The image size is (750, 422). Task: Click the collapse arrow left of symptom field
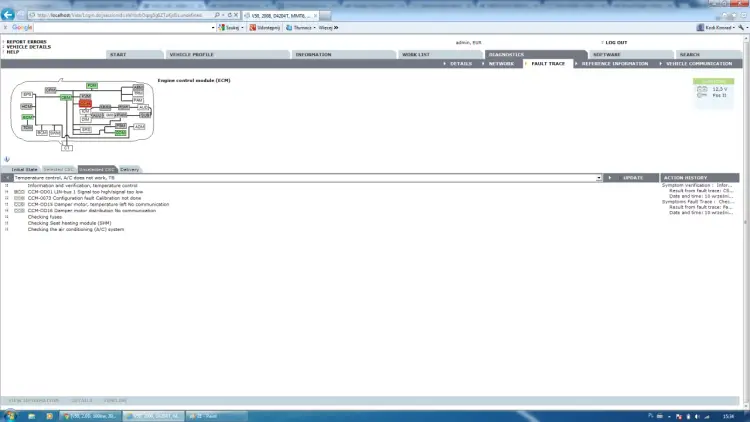pyautogui.click(x=7, y=178)
